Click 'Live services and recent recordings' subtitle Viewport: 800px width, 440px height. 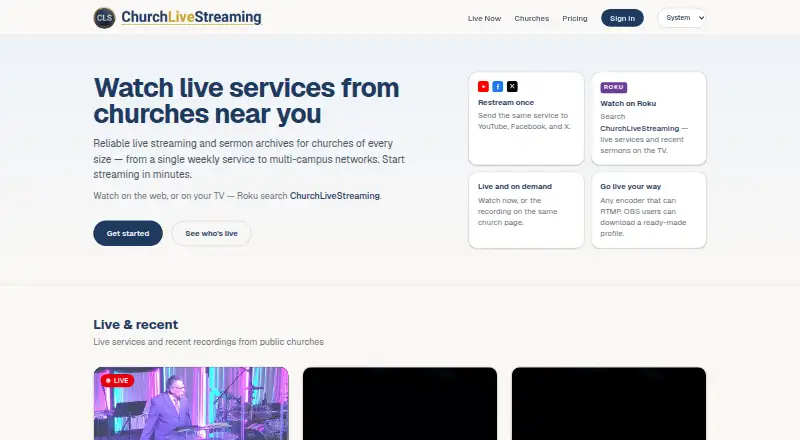(209, 342)
